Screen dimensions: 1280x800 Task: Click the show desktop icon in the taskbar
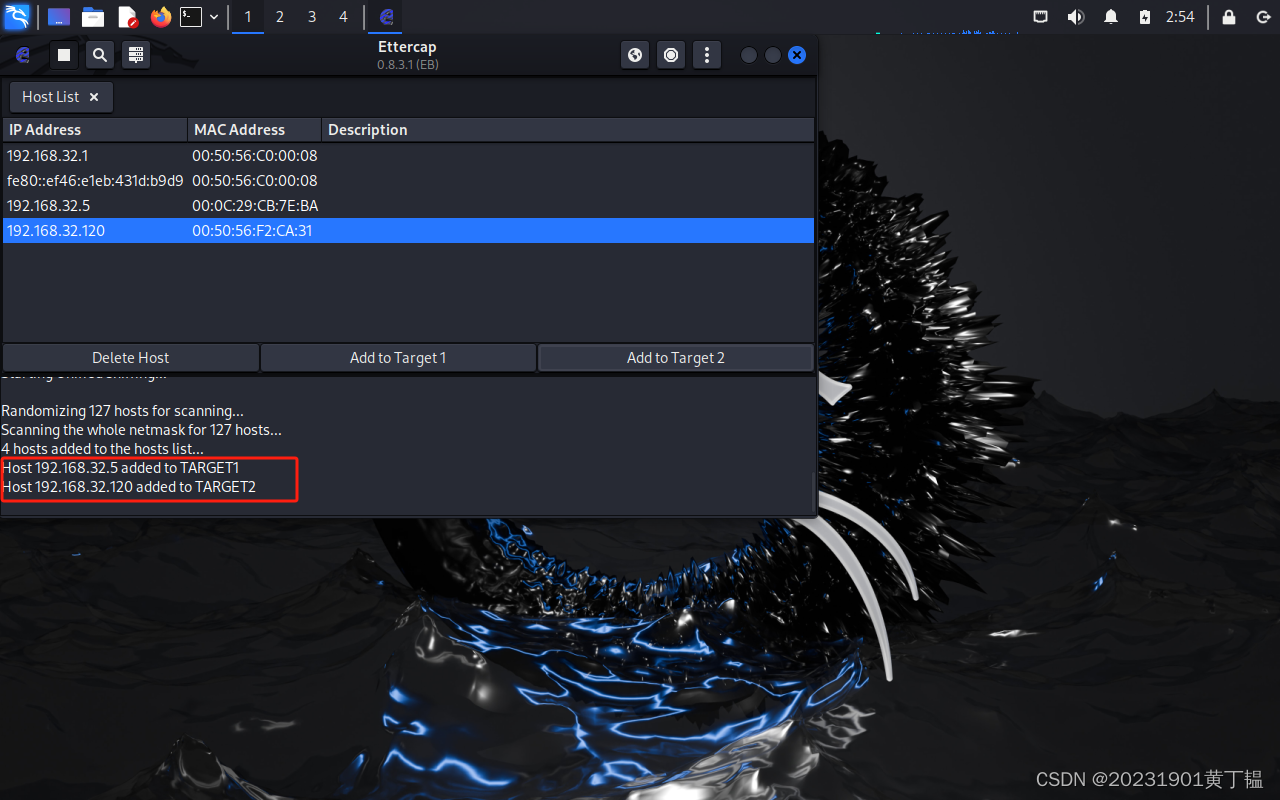pos(59,17)
